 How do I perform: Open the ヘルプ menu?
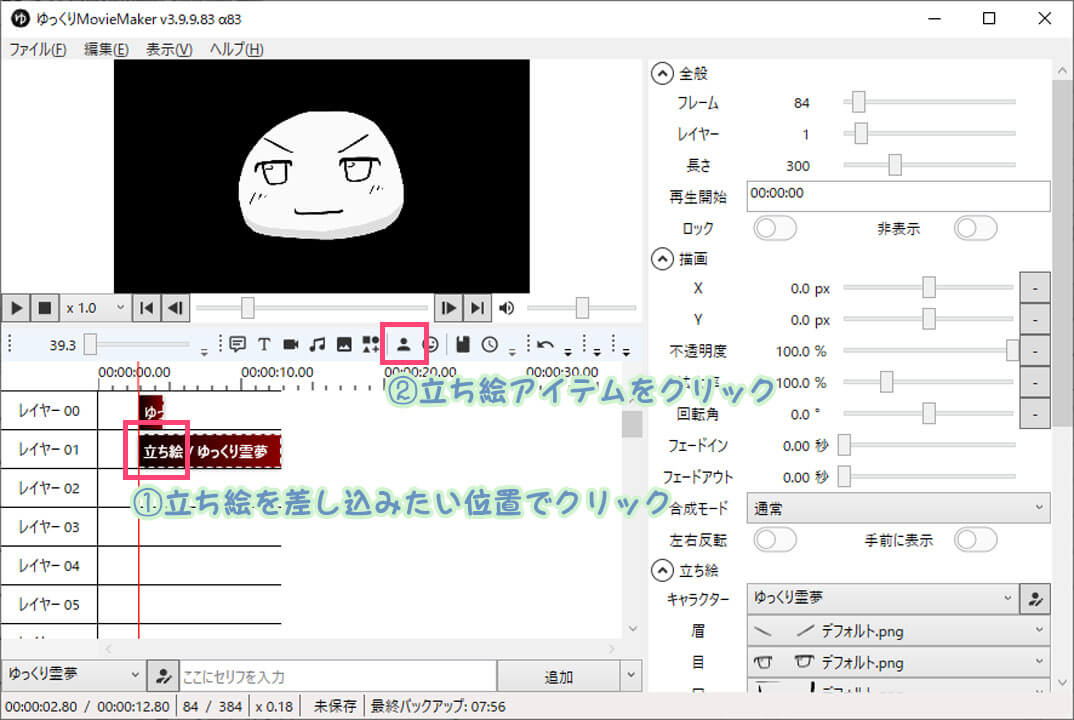[236, 49]
